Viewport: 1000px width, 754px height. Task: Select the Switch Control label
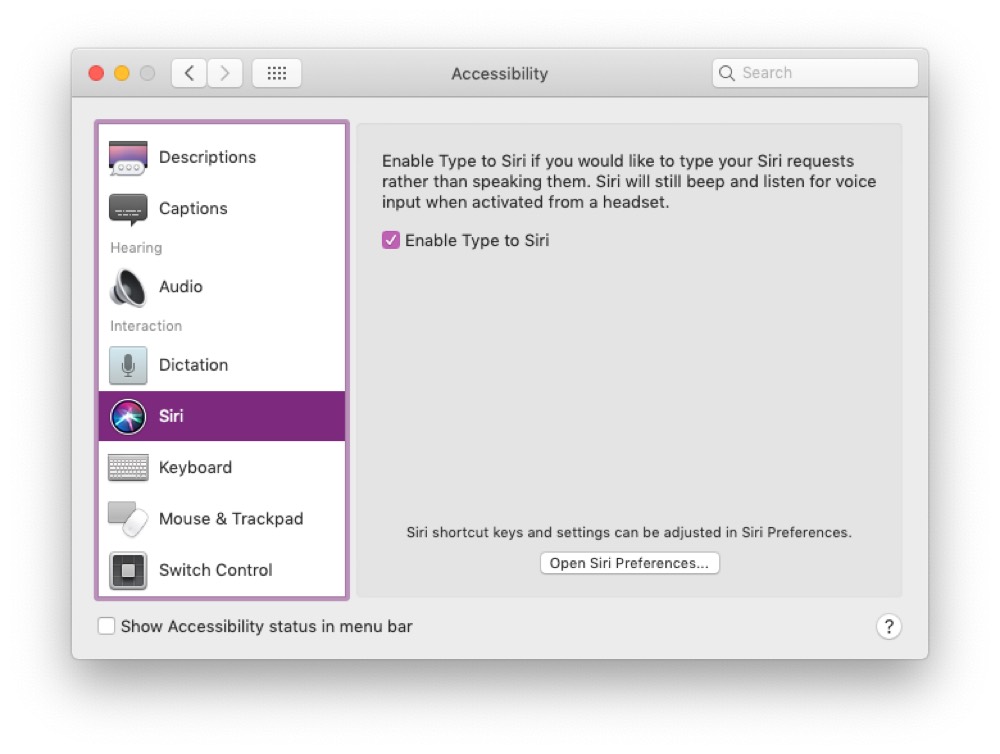point(216,570)
